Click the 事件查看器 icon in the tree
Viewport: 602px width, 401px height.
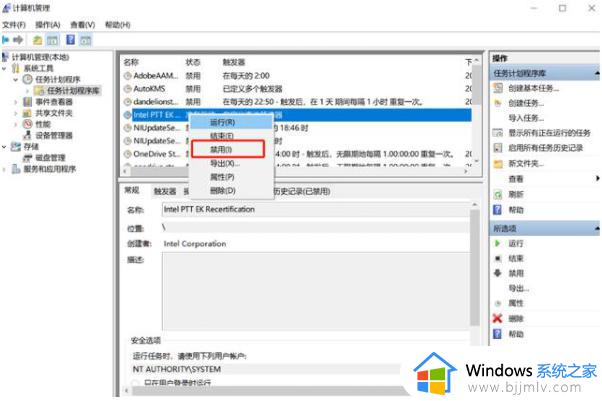click(27, 101)
